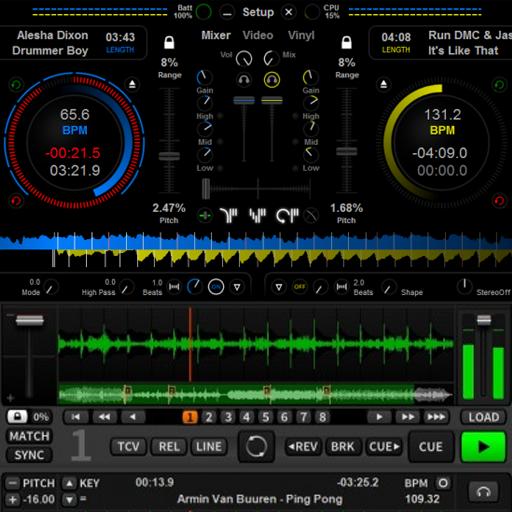
Task: Click the SYNC button
Action: (29, 455)
